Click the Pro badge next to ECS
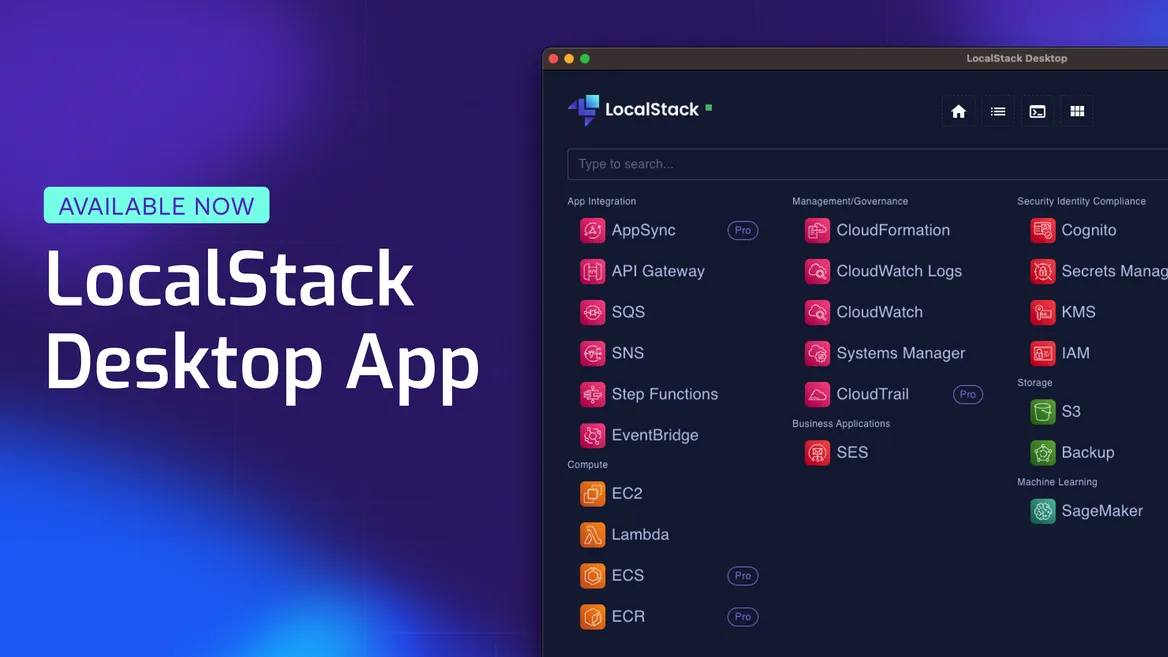This screenshot has height=657, width=1168. (742, 576)
